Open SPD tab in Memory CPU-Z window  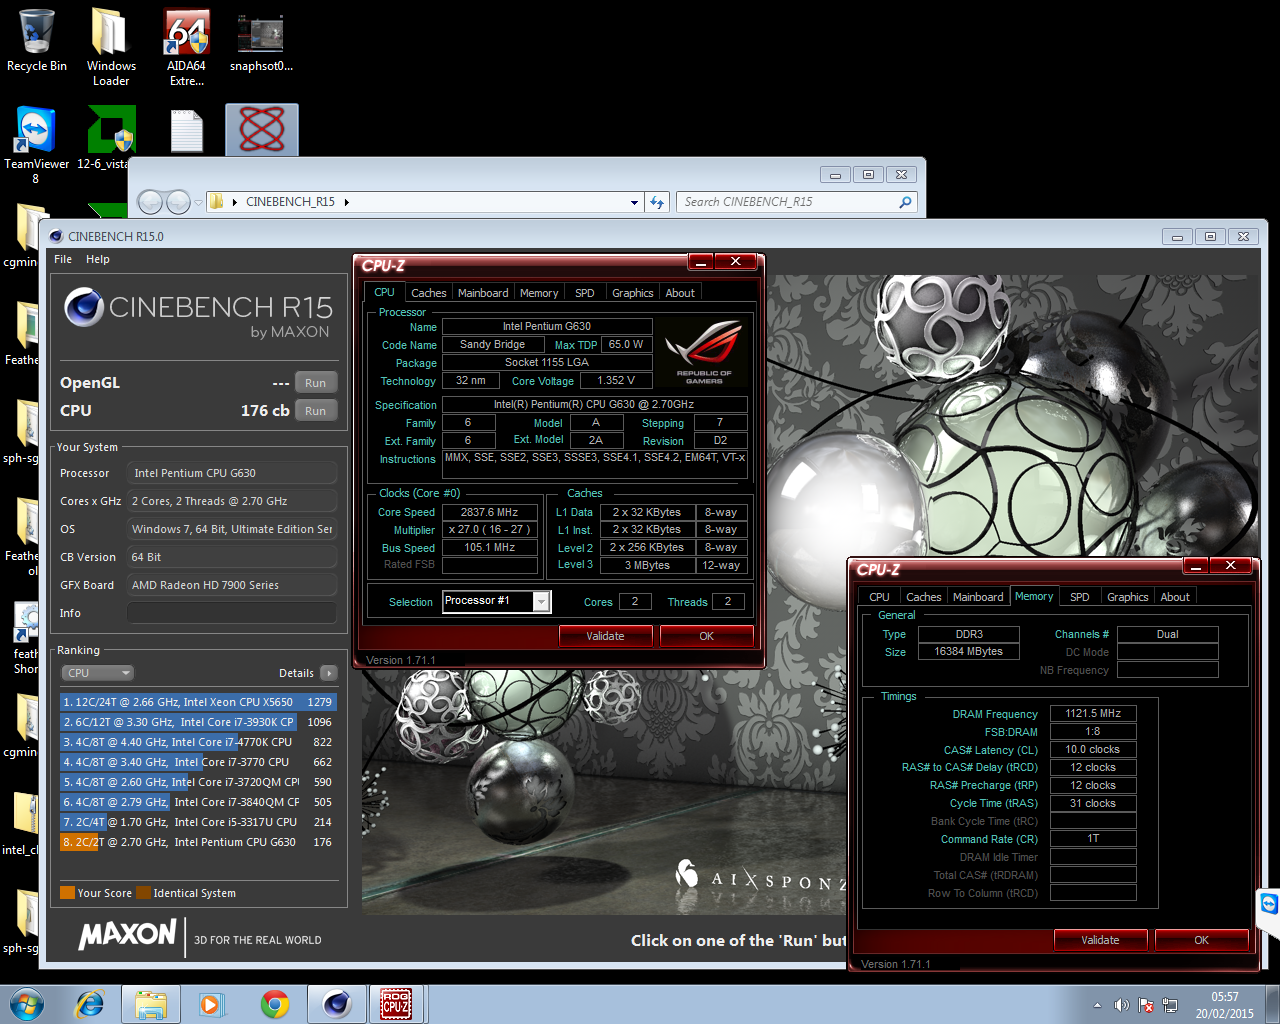click(1080, 597)
